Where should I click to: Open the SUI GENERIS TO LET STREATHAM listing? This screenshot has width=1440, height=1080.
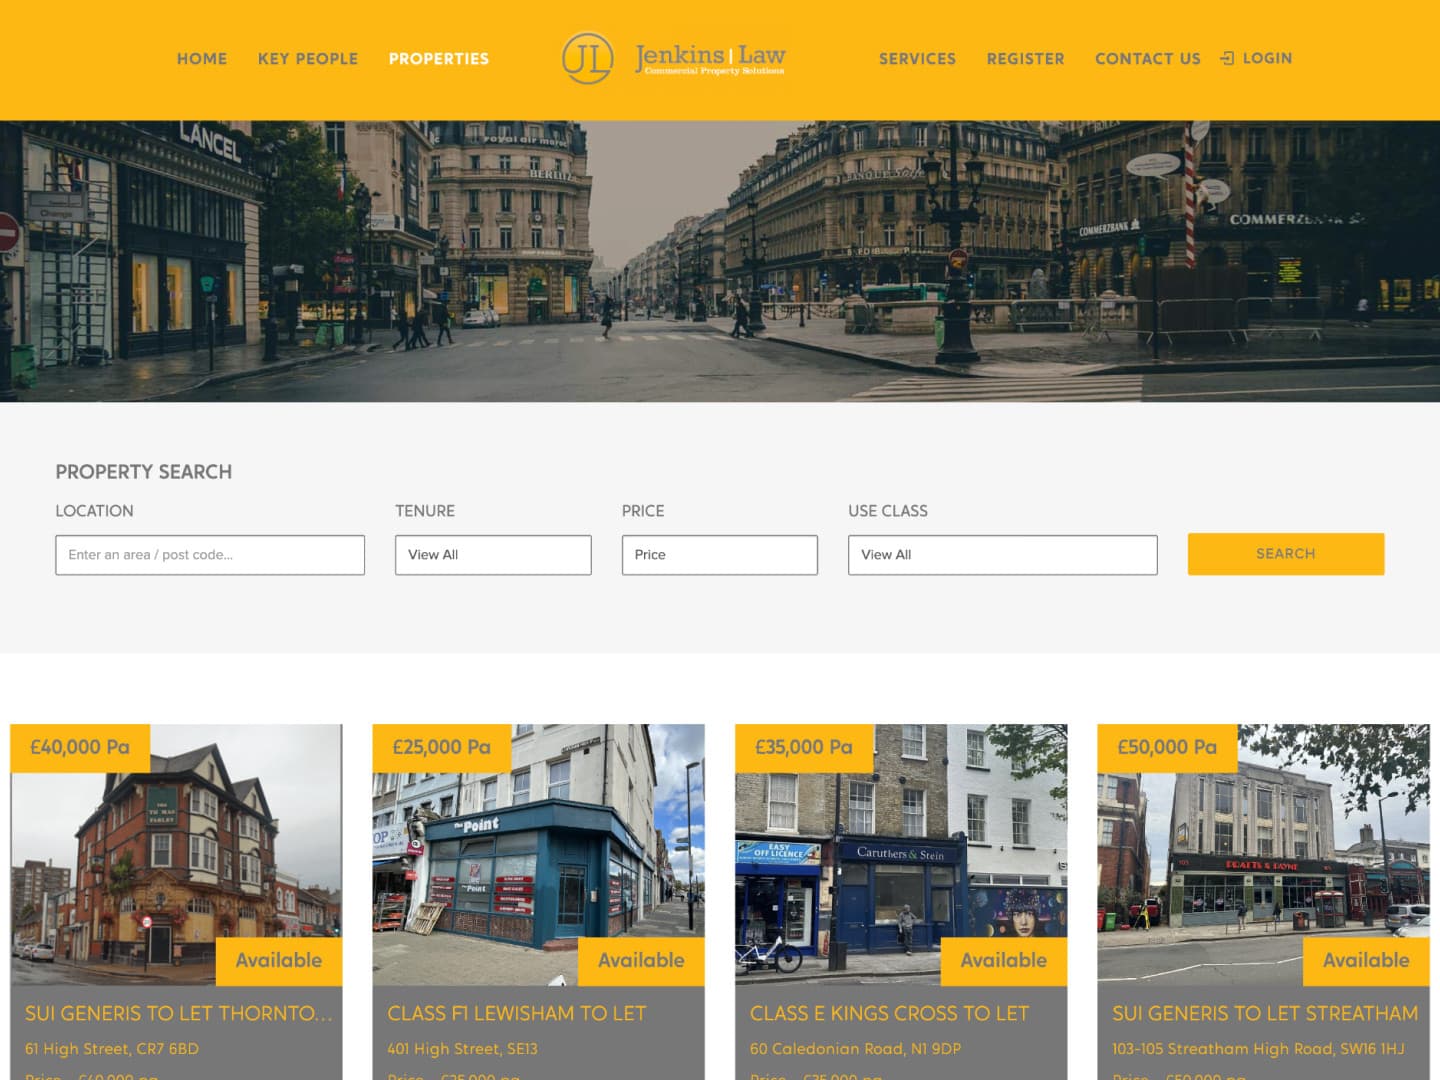1266,1013
